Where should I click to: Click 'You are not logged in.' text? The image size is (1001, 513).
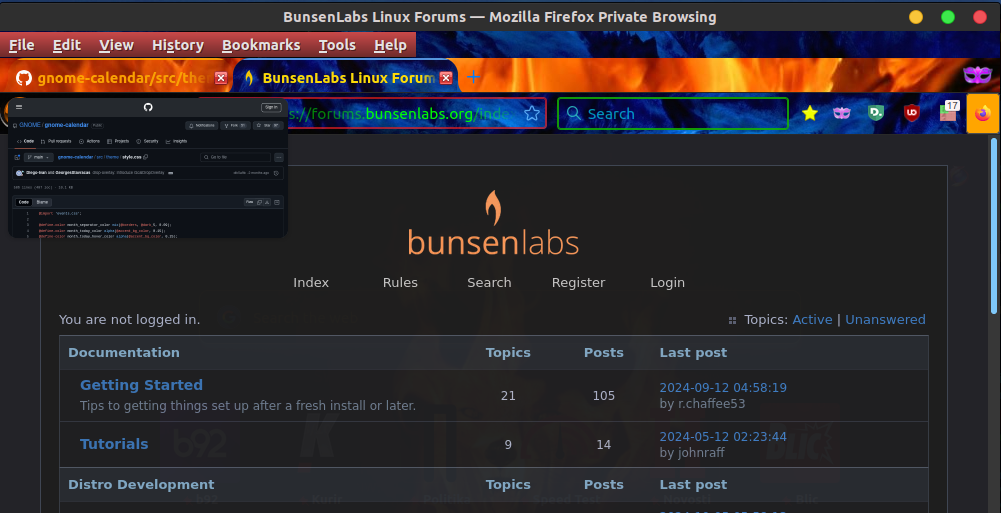pyautogui.click(x=130, y=320)
